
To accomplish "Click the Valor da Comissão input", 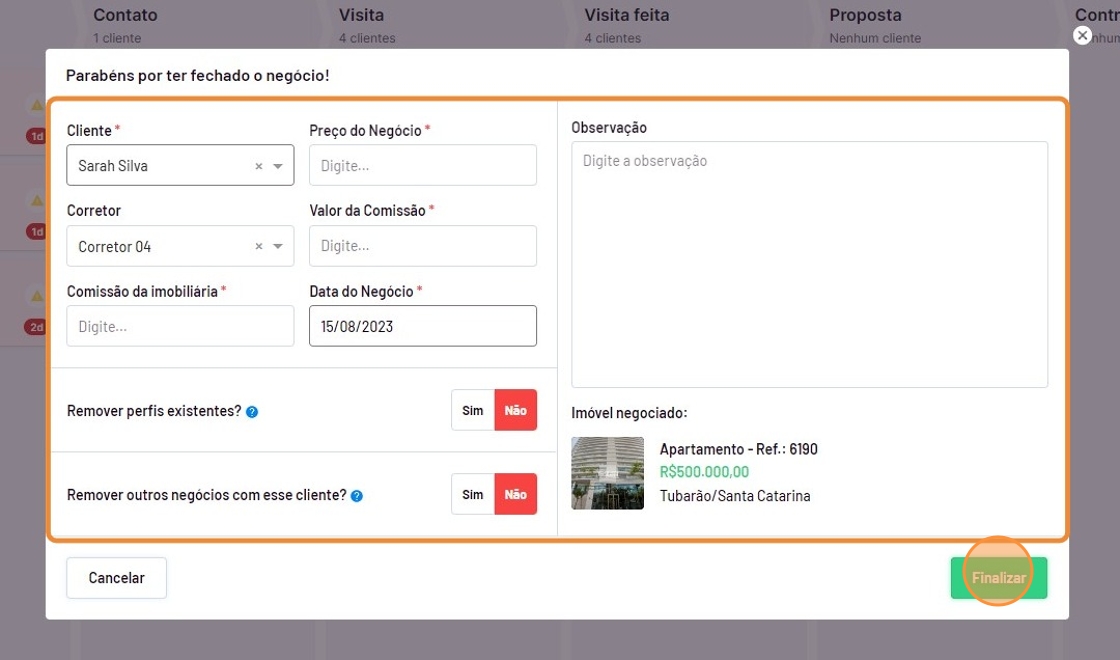I will [x=422, y=246].
